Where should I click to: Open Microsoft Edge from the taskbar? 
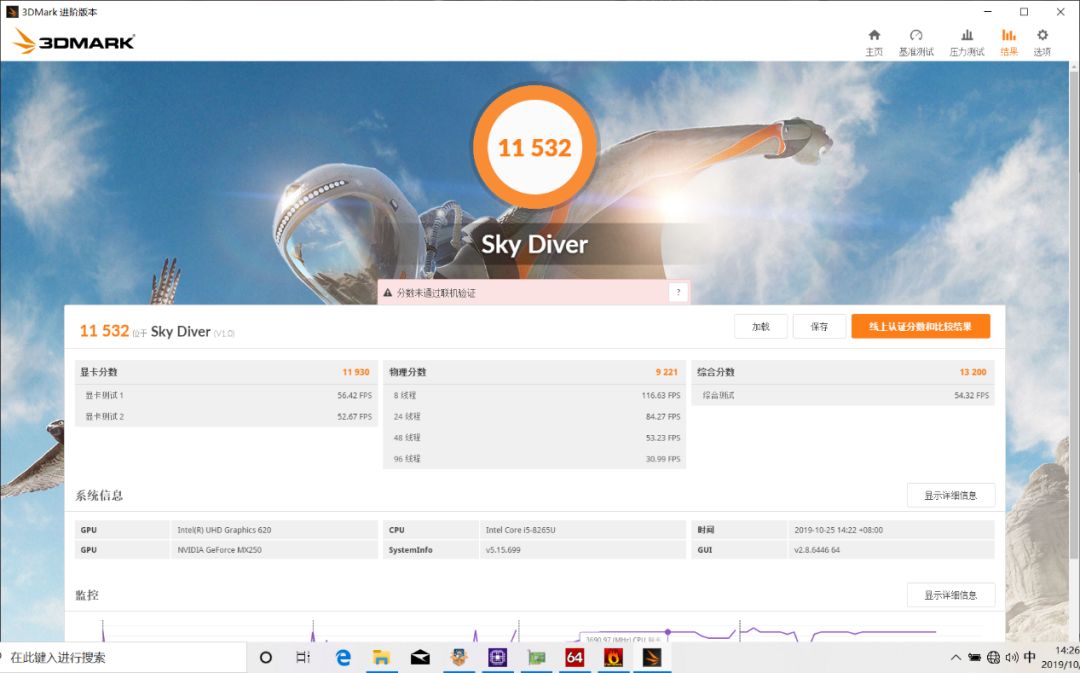click(x=343, y=657)
